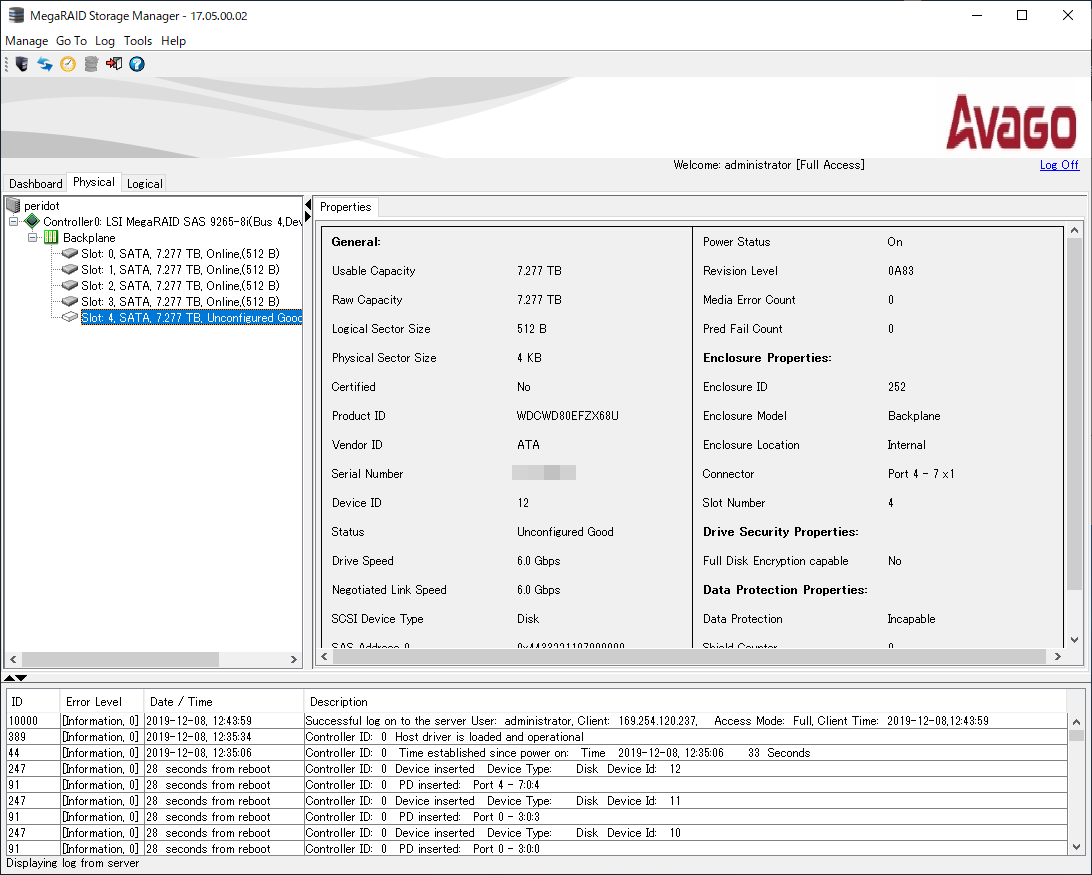Expand left pane with right-pointing arrow
The height and width of the screenshot is (875, 1092).
tap(308, 216)
